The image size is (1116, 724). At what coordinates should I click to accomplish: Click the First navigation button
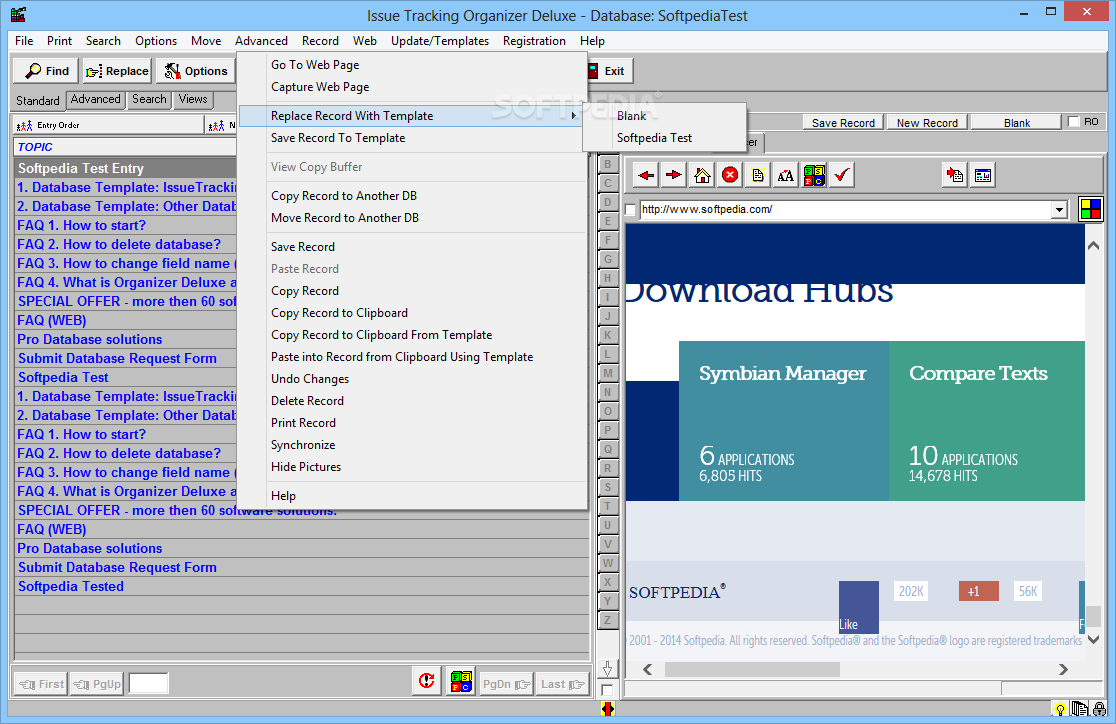click(41, 684)
